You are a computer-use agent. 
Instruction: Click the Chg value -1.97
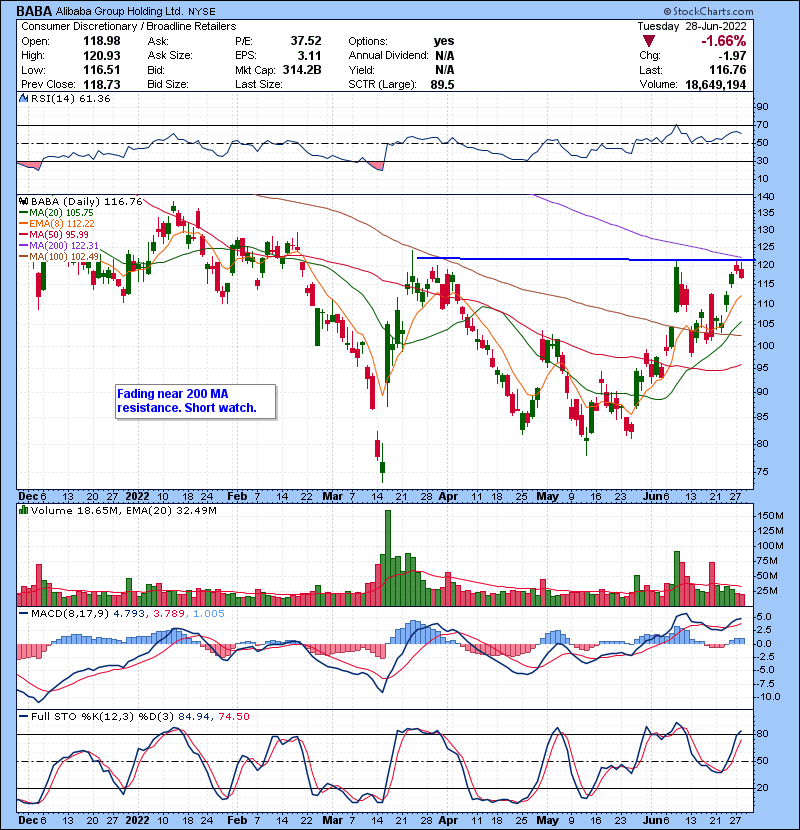pos(732,56)
